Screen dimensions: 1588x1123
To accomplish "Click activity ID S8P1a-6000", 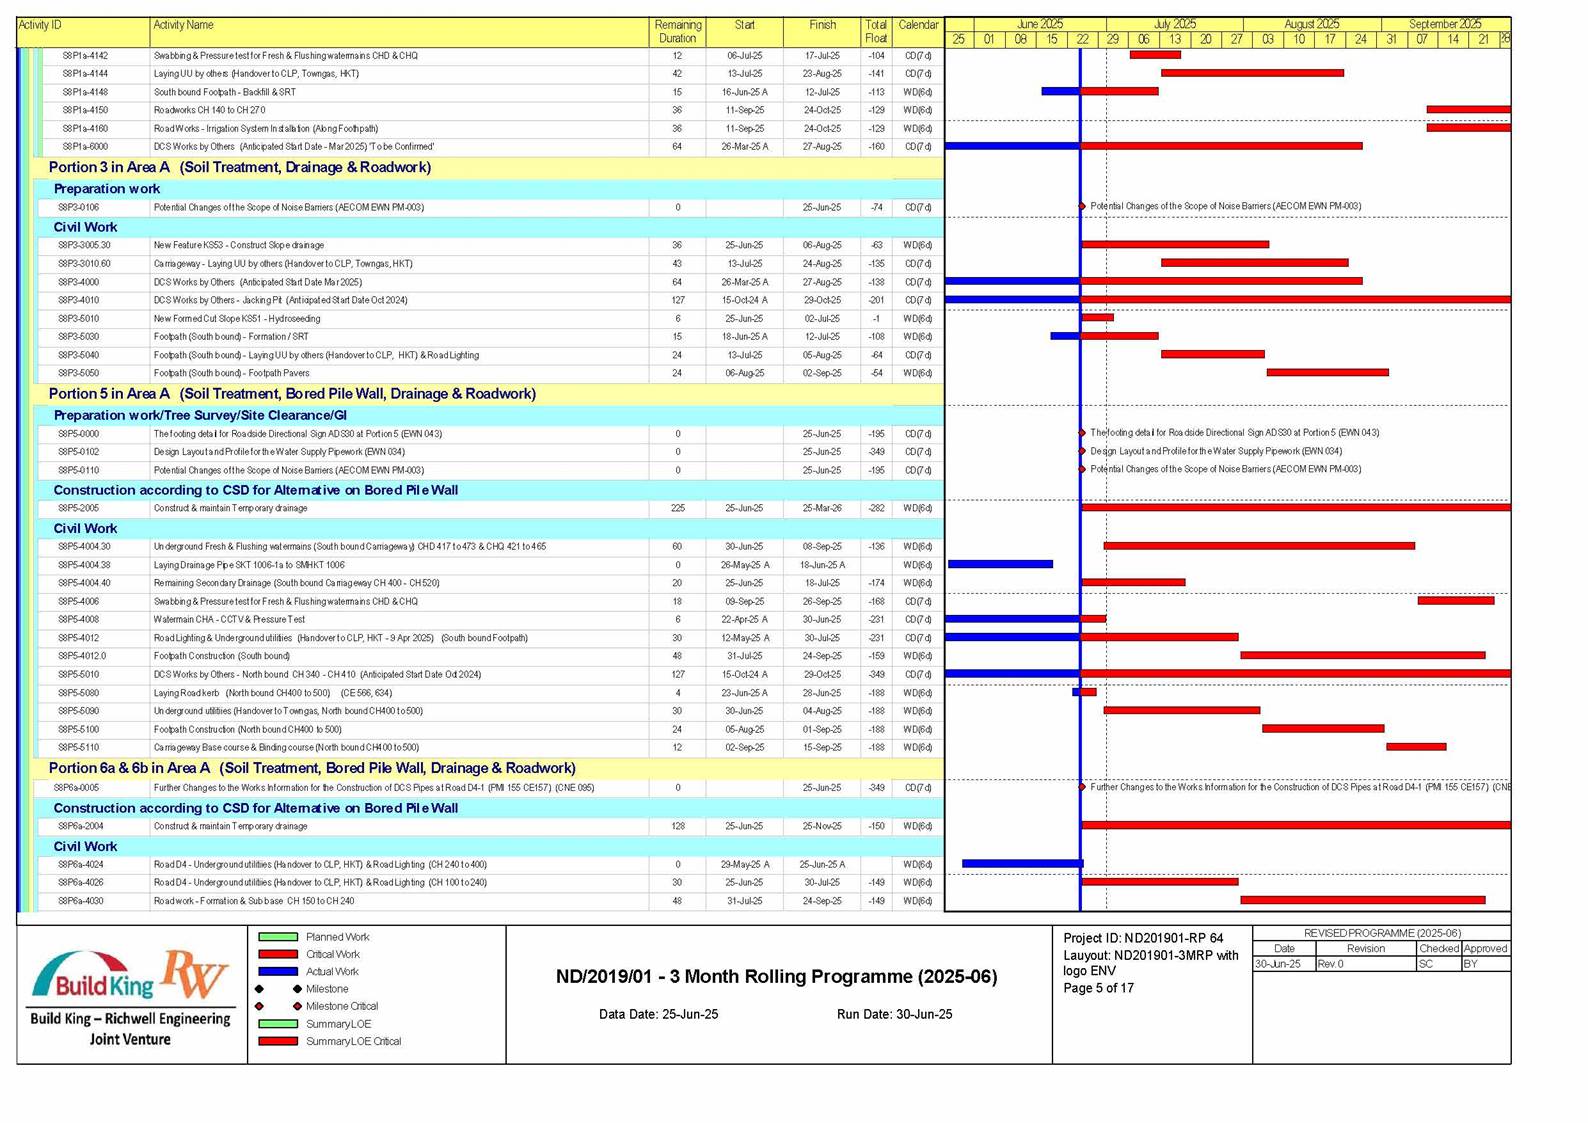I will tap(85, 147).
